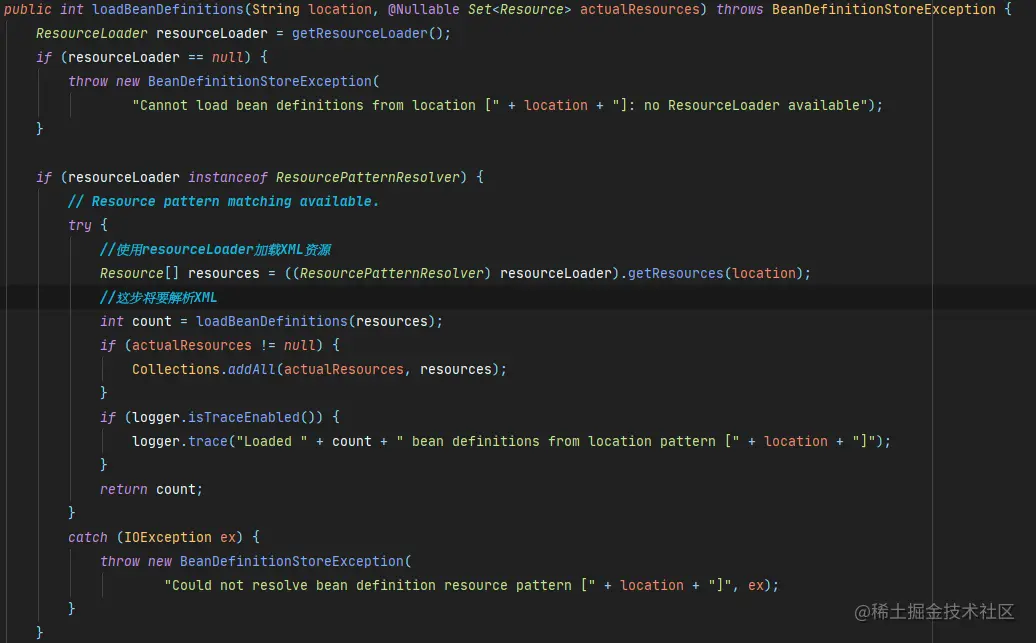Screen dimensions: 1036x643
Task: Click the 'Set<Resource>' parameter type
Action: (519, 9)
